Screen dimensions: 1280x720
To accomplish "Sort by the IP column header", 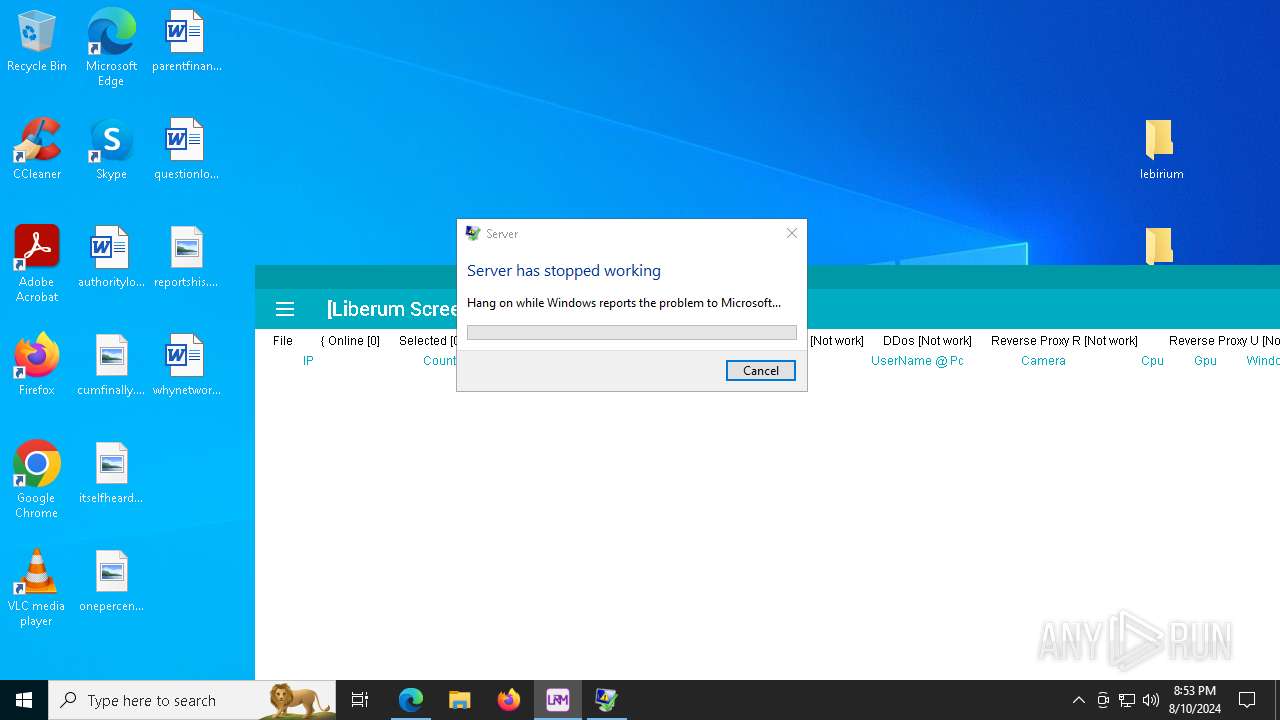I will [x=308, y=361].
